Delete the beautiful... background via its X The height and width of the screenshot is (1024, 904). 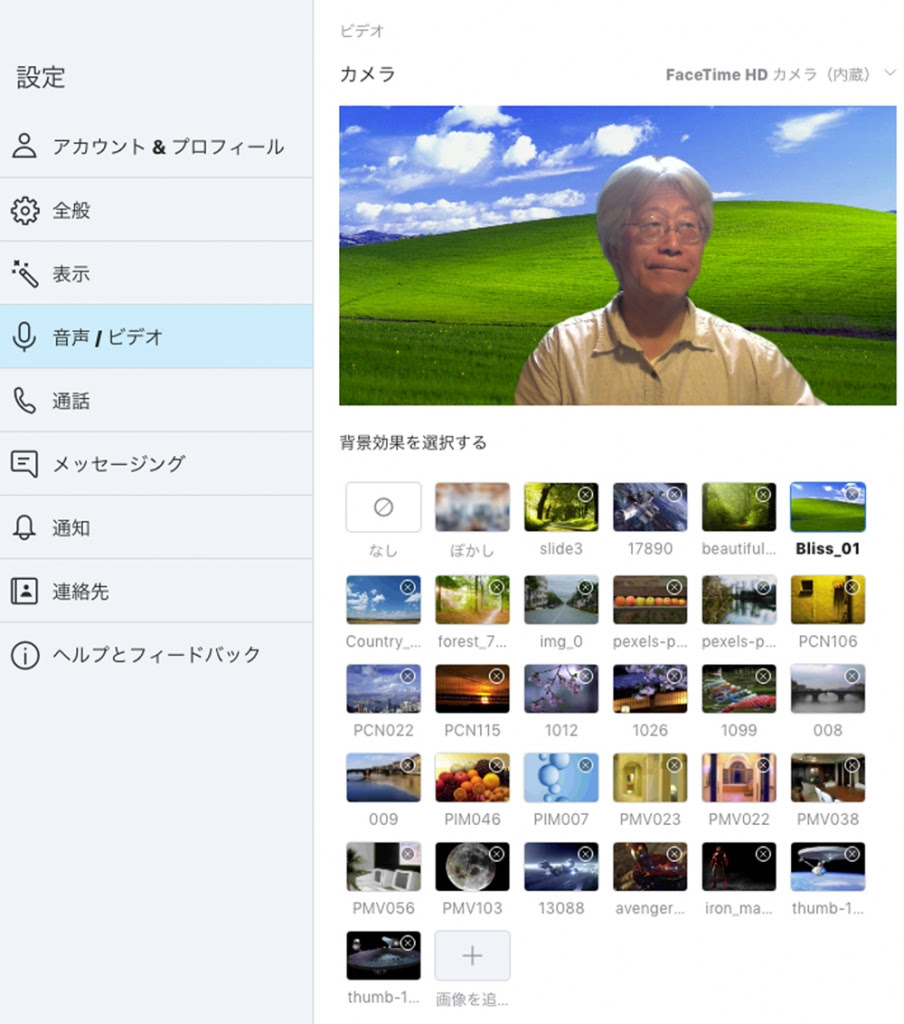click(763, 494)
